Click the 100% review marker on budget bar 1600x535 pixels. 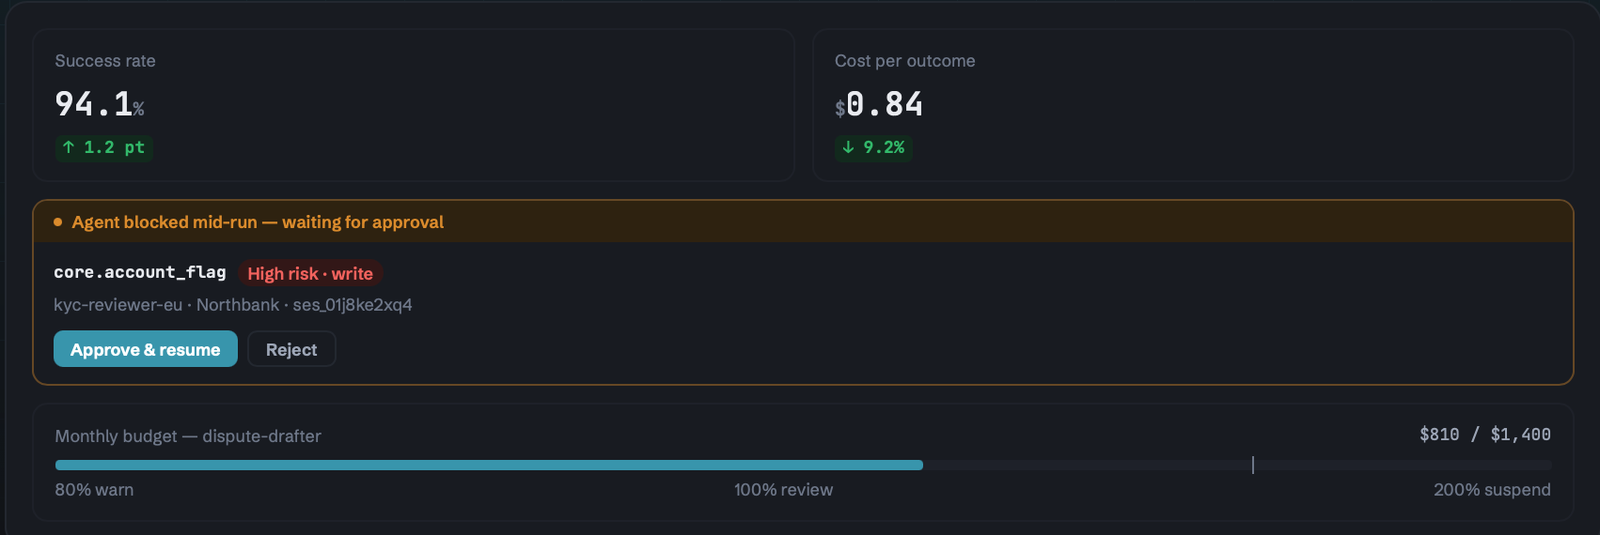[x=1253, y=465]
